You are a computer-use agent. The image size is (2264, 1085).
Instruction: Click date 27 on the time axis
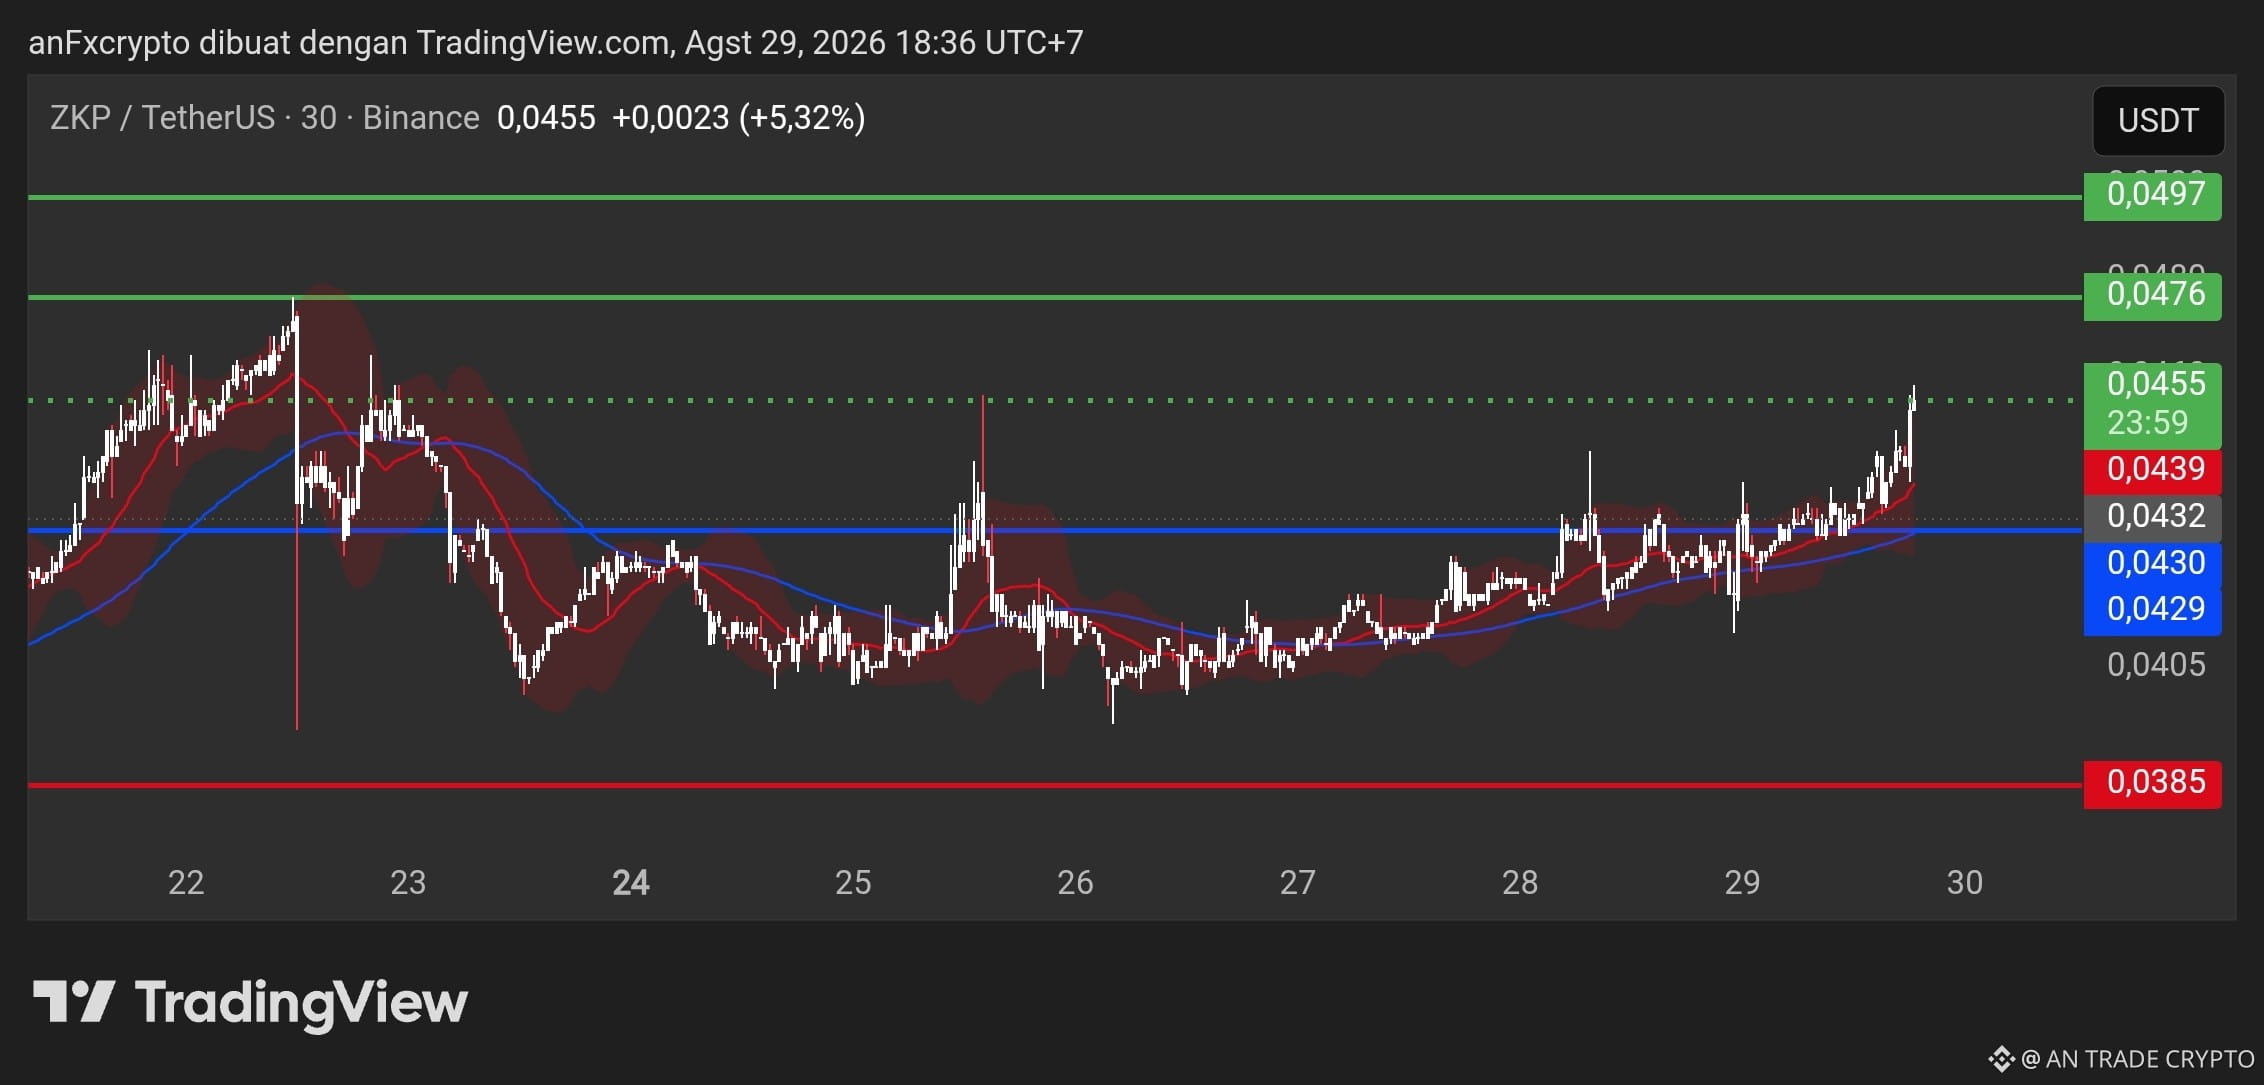click(x=1298, y=882)
